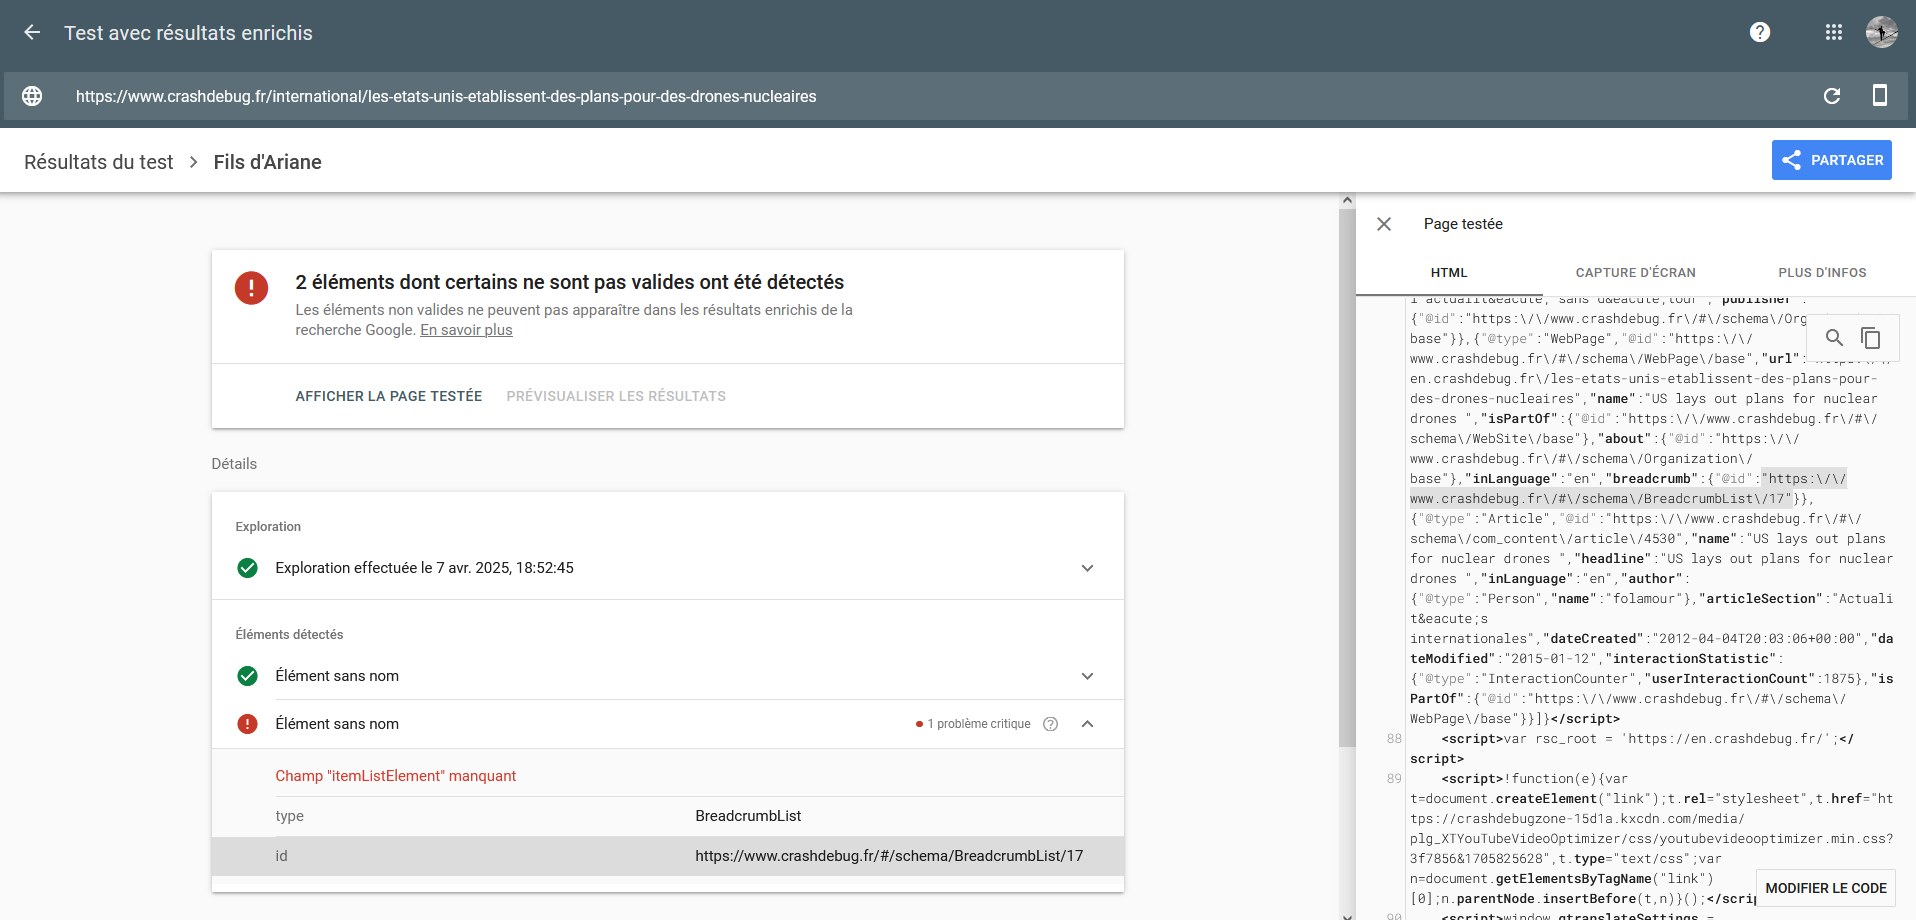Open the Google apps grid
Screen dimensions: 1916x920
[1833, 33]
